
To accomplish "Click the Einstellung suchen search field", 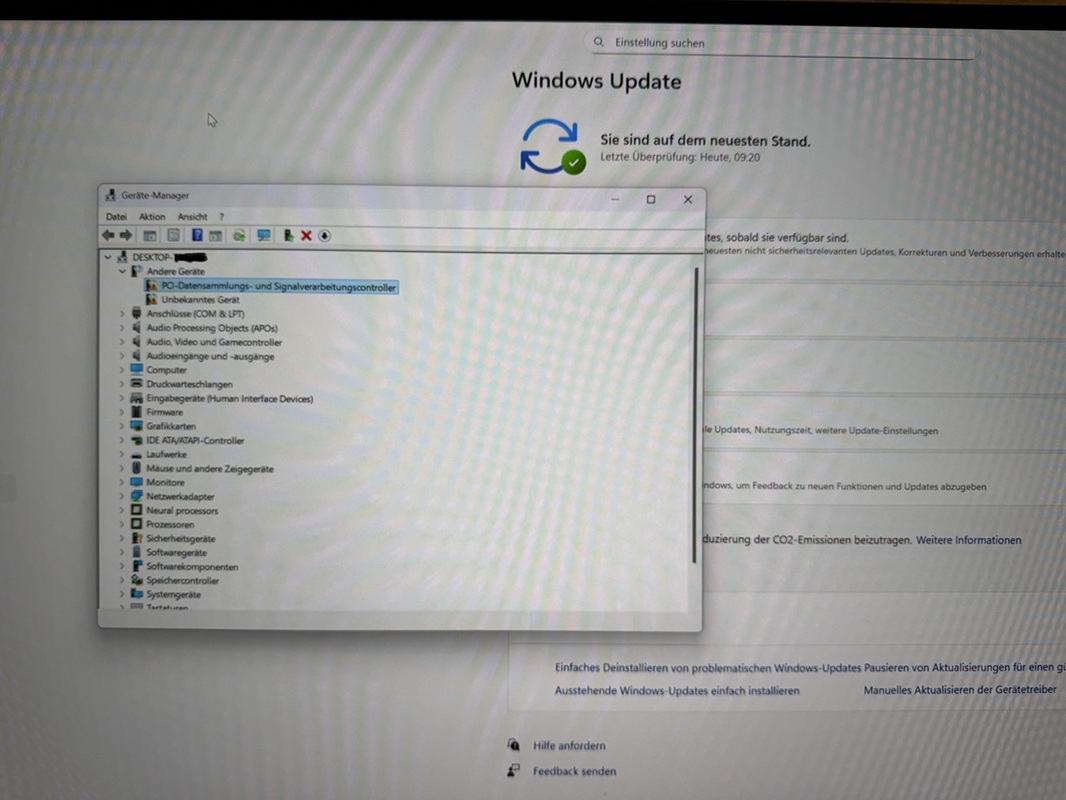I will point(782,43).
